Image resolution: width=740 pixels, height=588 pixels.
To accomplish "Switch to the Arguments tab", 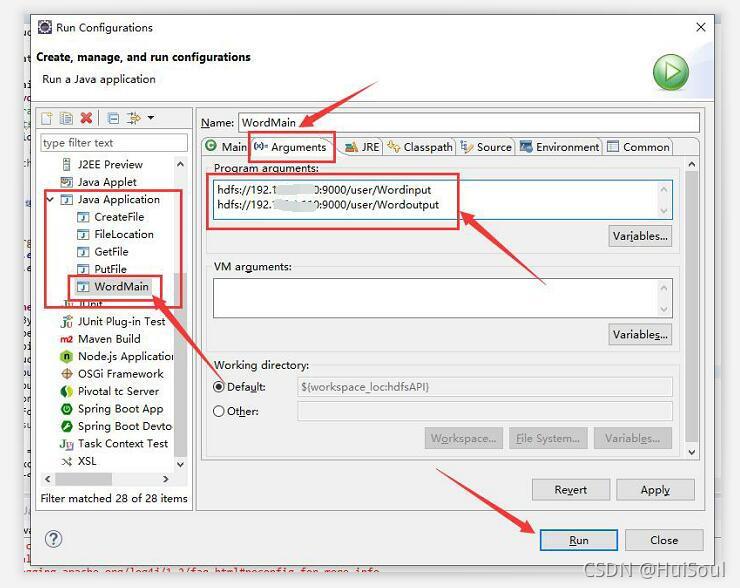I will (291, 147).
